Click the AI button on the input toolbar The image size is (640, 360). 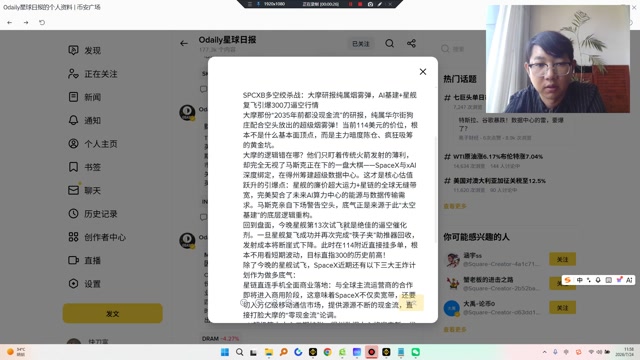pyautogui.click(x=629, y=280)
